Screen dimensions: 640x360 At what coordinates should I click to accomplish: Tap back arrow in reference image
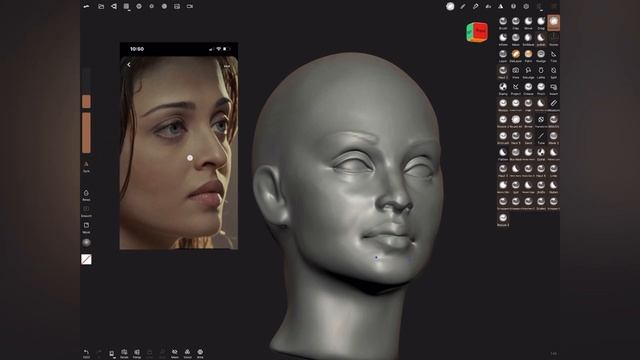129,64
